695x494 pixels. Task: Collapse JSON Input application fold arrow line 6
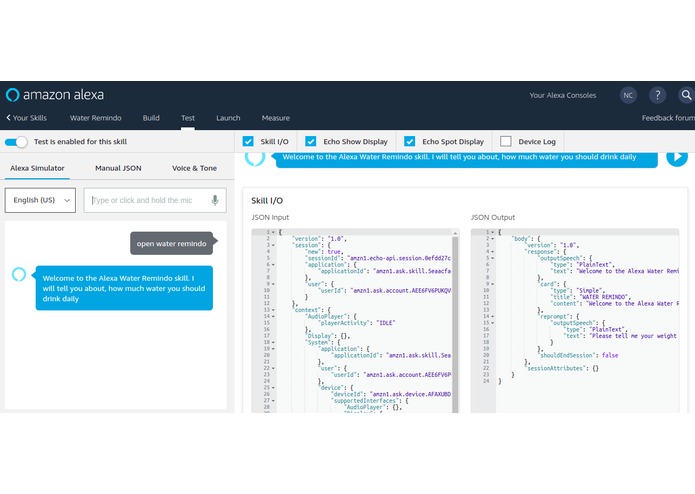(x=273, y=265)
